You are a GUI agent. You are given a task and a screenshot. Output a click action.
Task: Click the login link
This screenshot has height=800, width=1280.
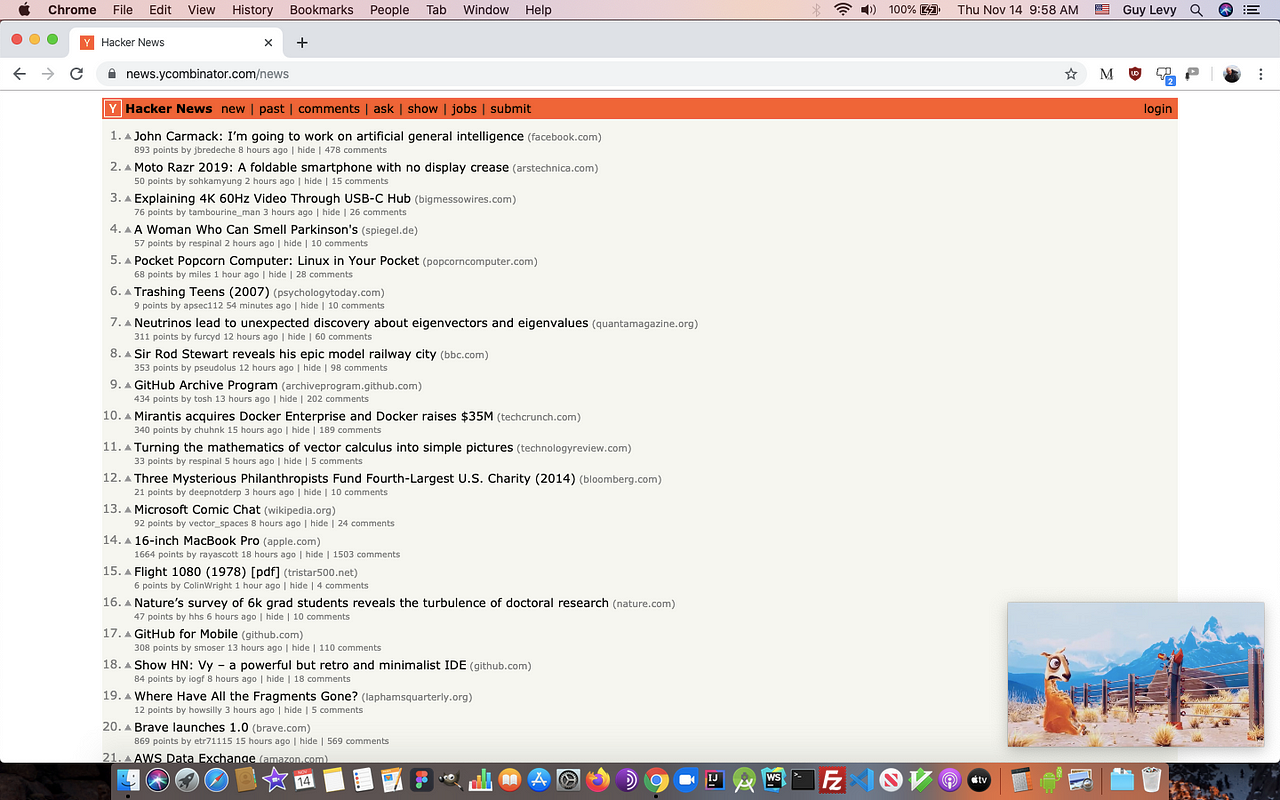pos(1158,109)
